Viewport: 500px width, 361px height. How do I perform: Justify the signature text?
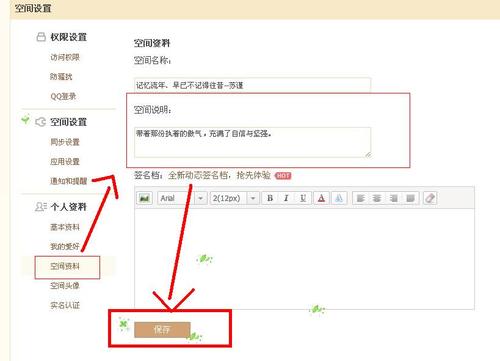(410, 198)
